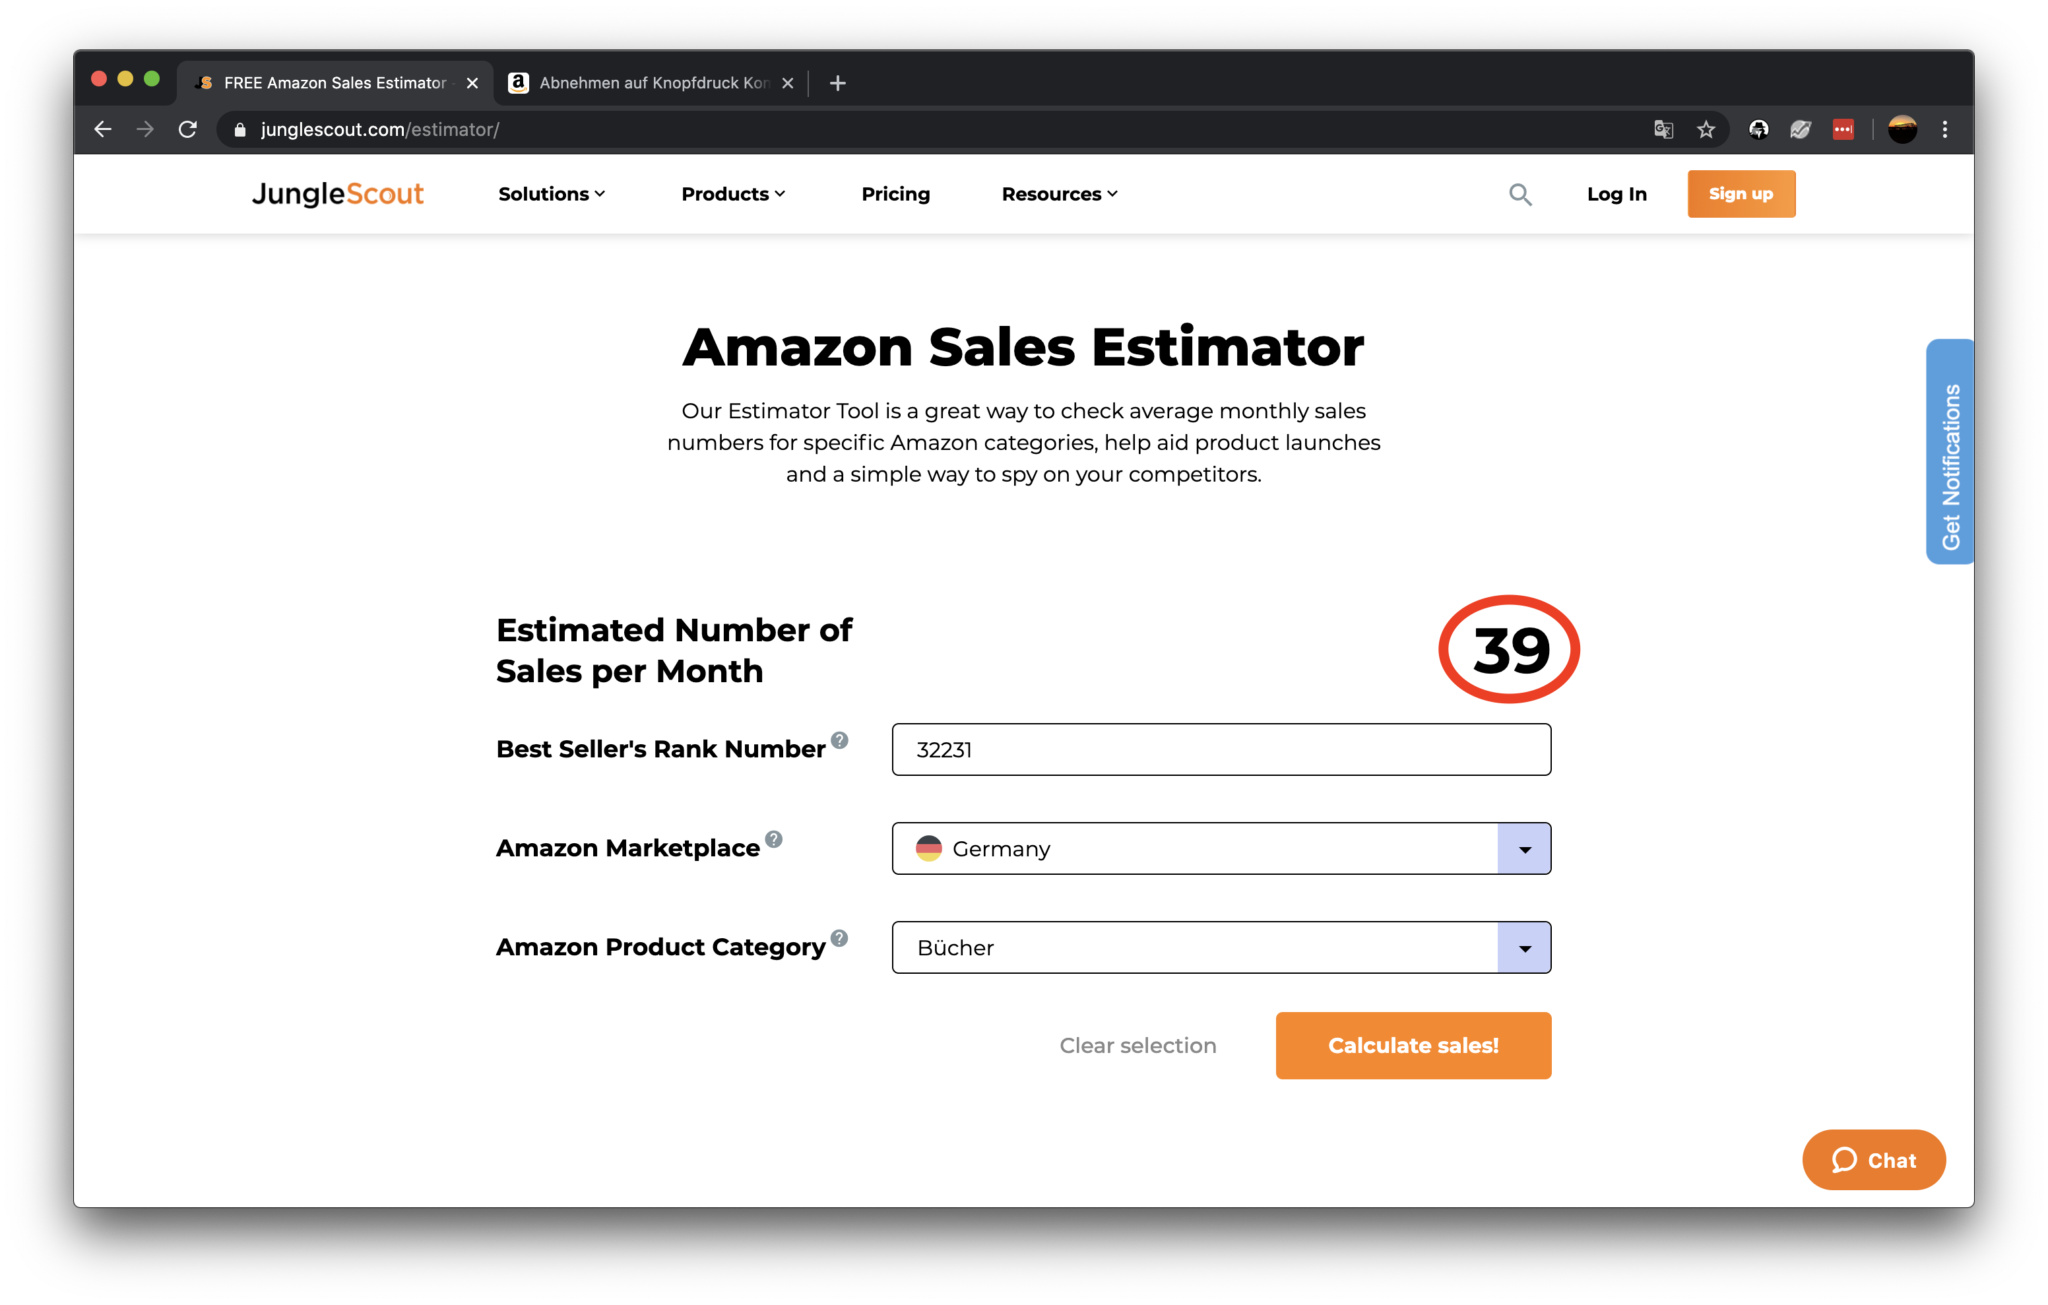
Task: Click the Log In link
Action: click(1617, 193)
